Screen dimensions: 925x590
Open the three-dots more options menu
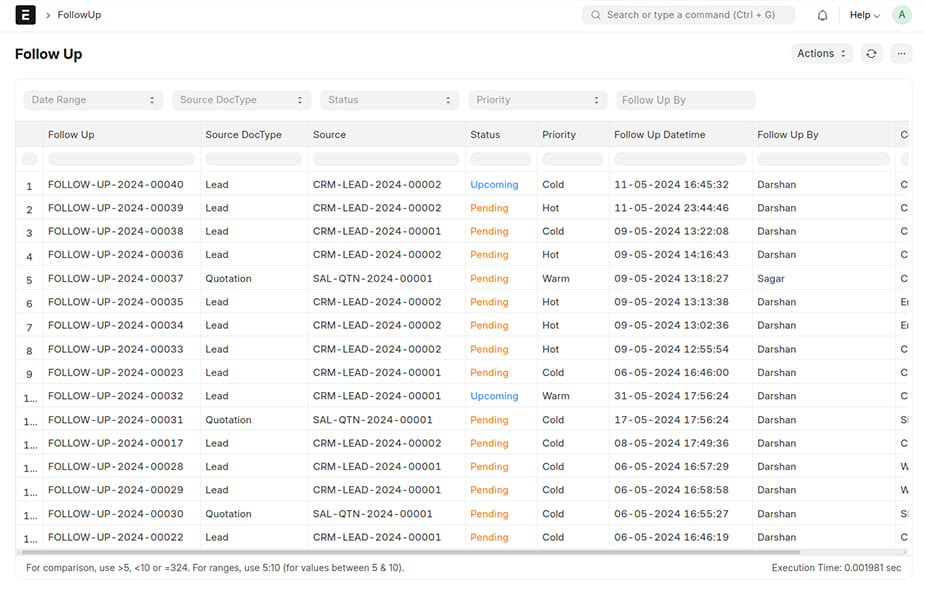(x=902, y=54)
